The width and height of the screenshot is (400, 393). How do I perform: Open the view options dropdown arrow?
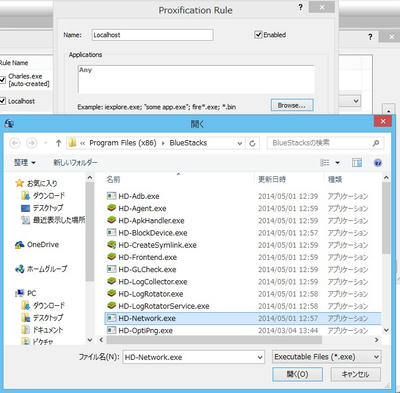(x=337, y=163)
